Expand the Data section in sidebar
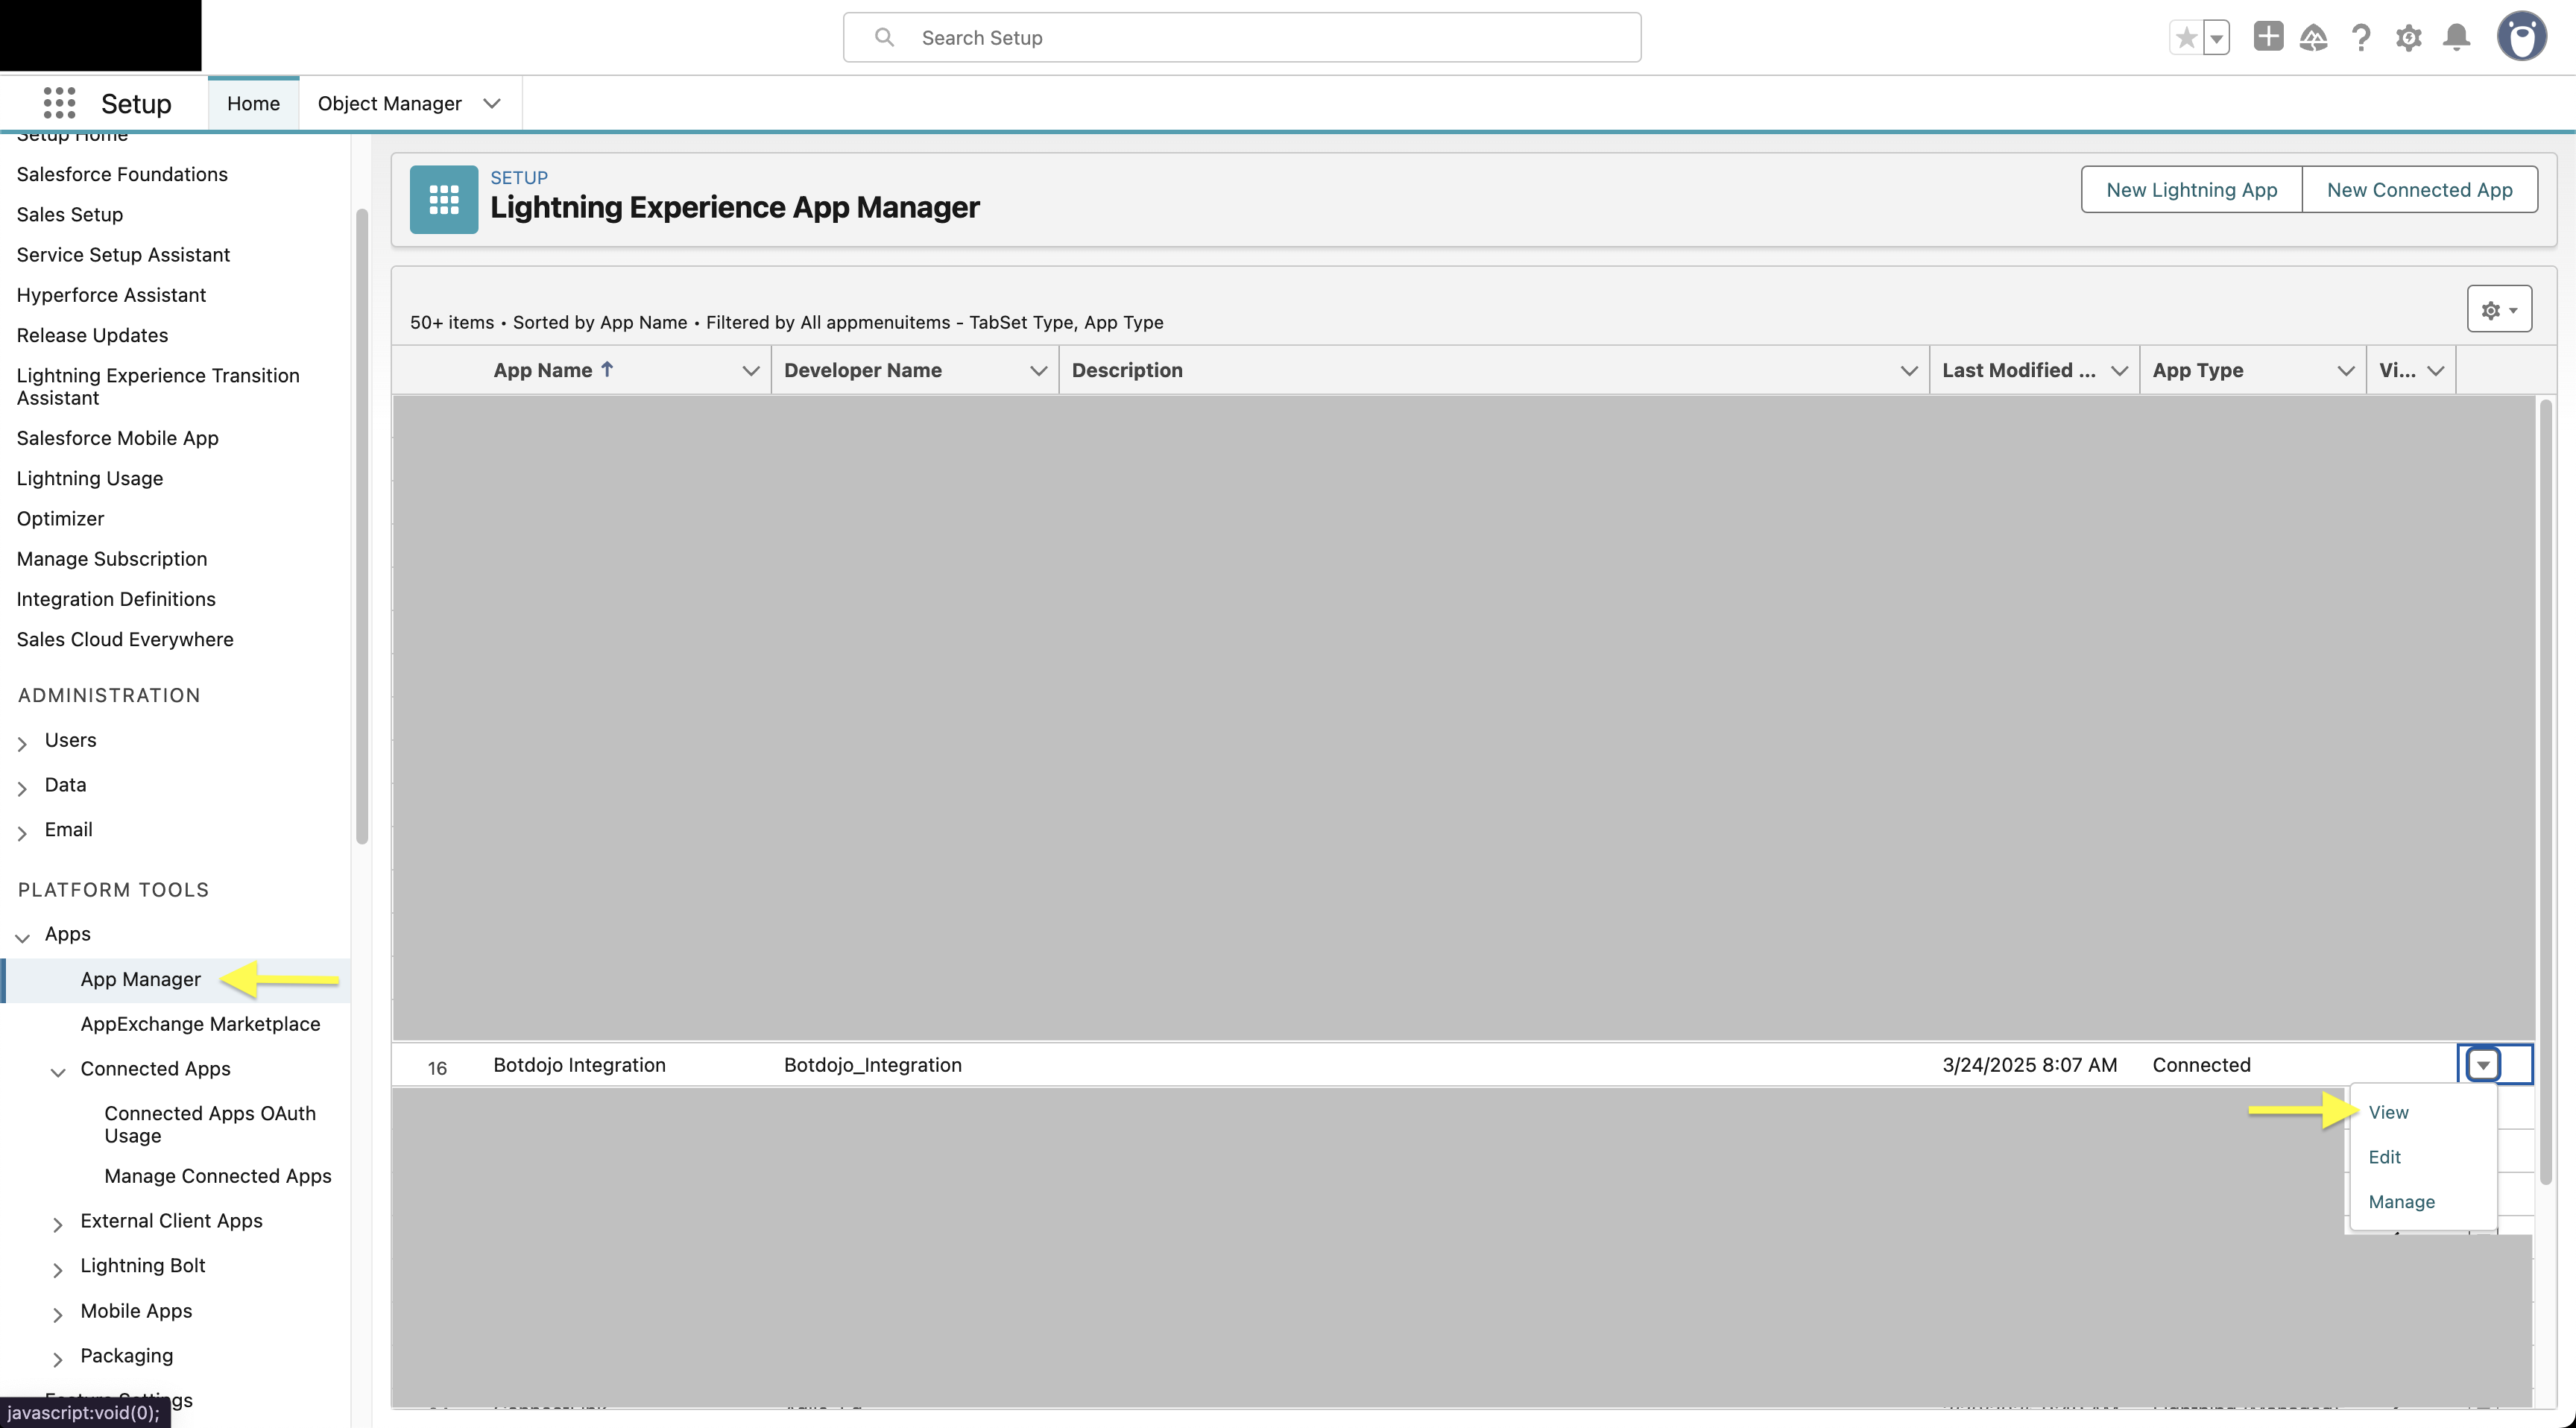Screen dimensions: 2576x1428 coord(22,788)
